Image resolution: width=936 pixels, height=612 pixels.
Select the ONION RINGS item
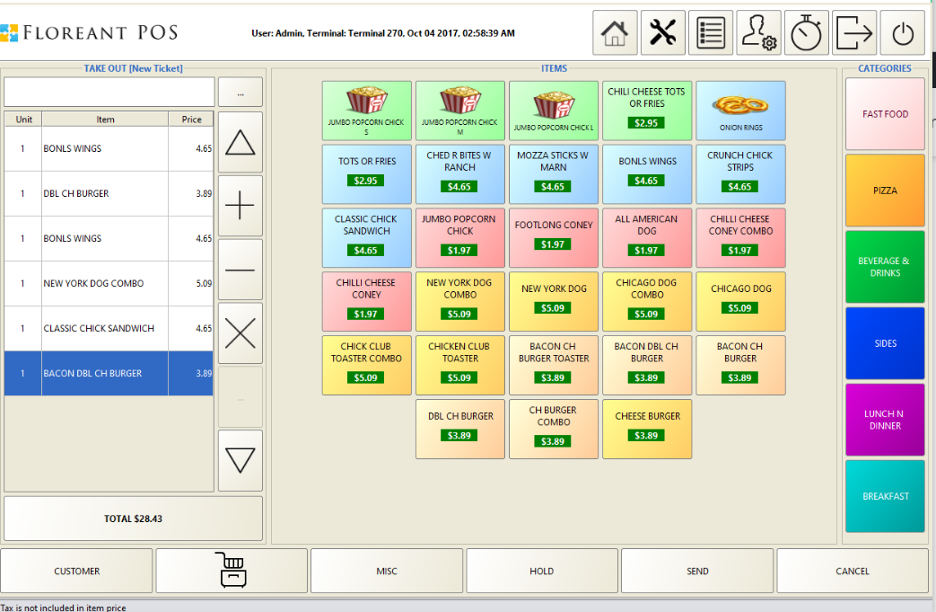[740, 110]
